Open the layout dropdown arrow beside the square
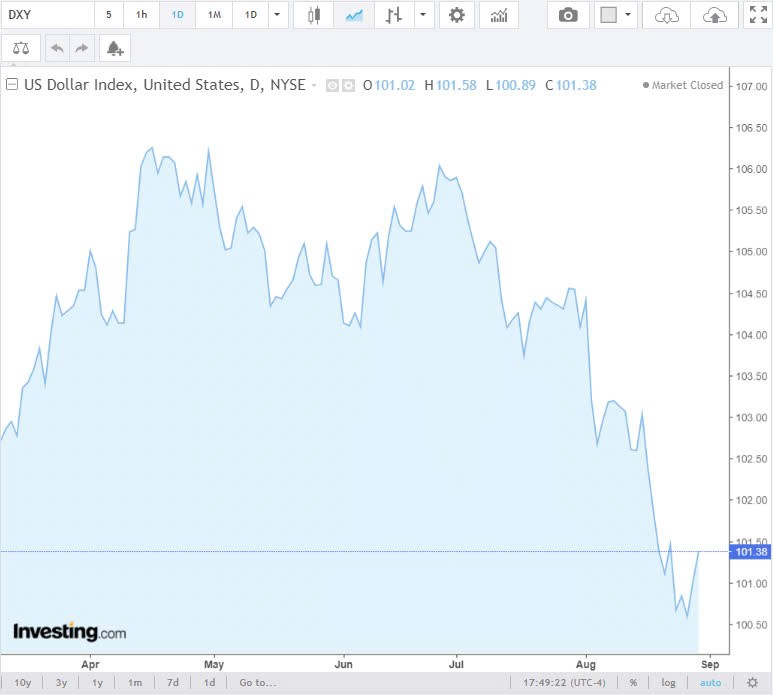Image resolution: width=773 pixels, height=695 pixels. click(628, 15)
